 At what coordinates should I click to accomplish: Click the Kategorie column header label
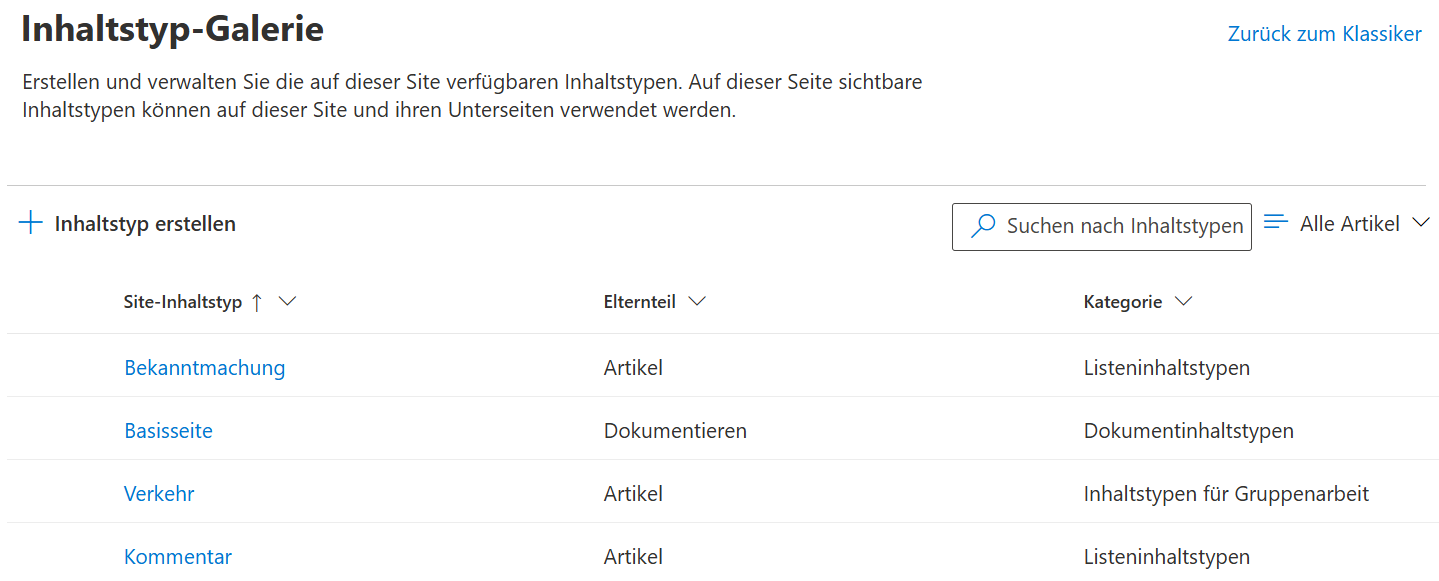coord(1123,302)
